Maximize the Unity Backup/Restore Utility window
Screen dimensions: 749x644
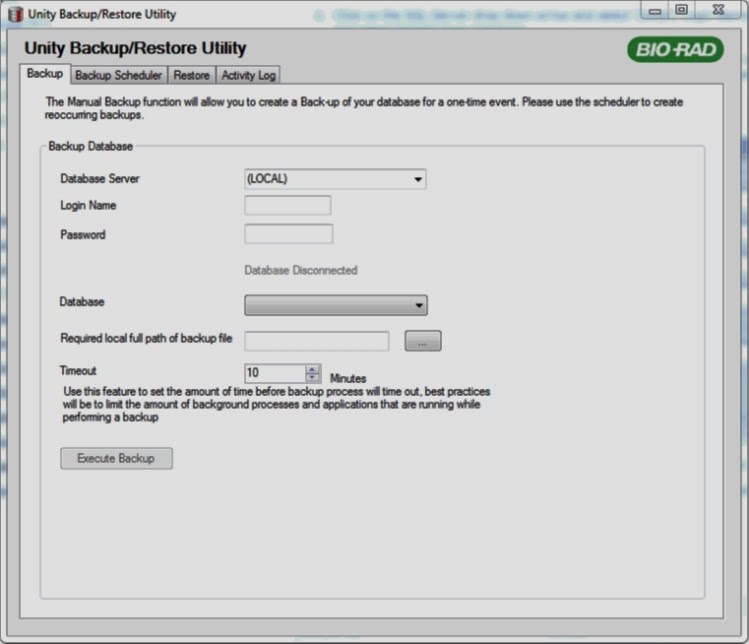click(x=682, y=11)
